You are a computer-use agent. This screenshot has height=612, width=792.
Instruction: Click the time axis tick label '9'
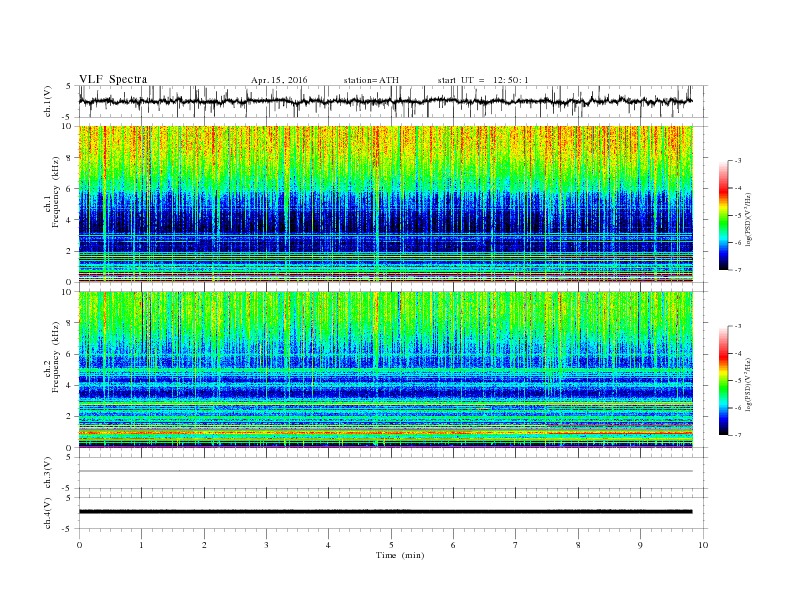click(x=640, y=545)
